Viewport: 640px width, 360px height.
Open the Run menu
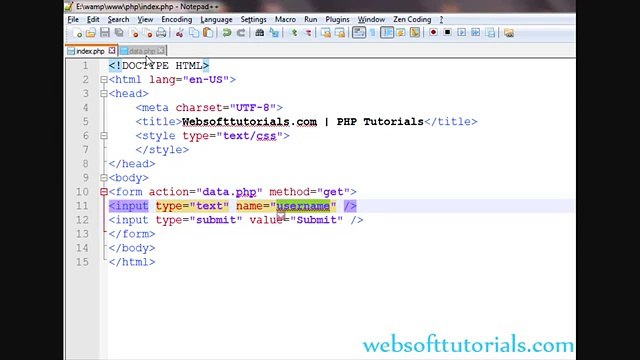(x=311, y=20)
